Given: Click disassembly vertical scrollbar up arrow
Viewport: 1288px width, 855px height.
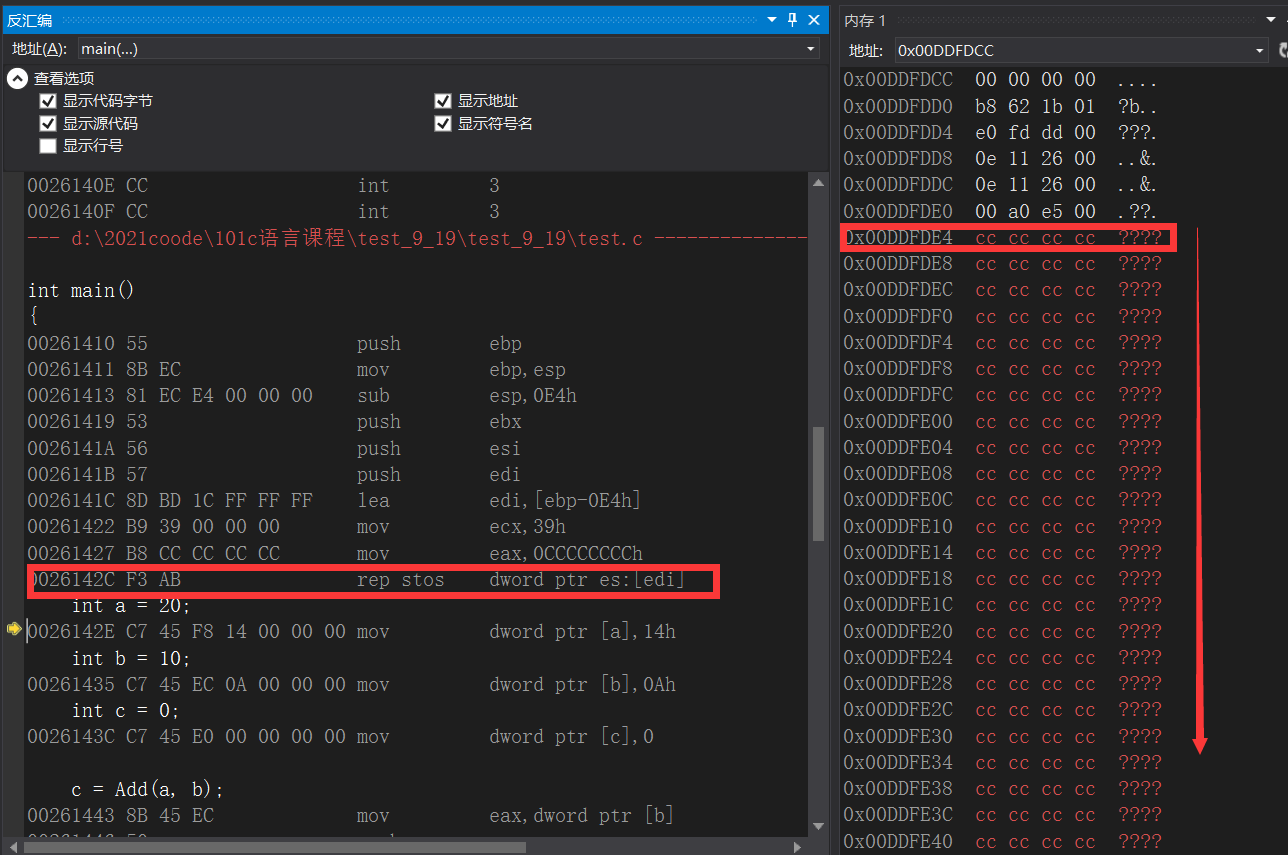Looking at the screenshot, I should 818,183.
